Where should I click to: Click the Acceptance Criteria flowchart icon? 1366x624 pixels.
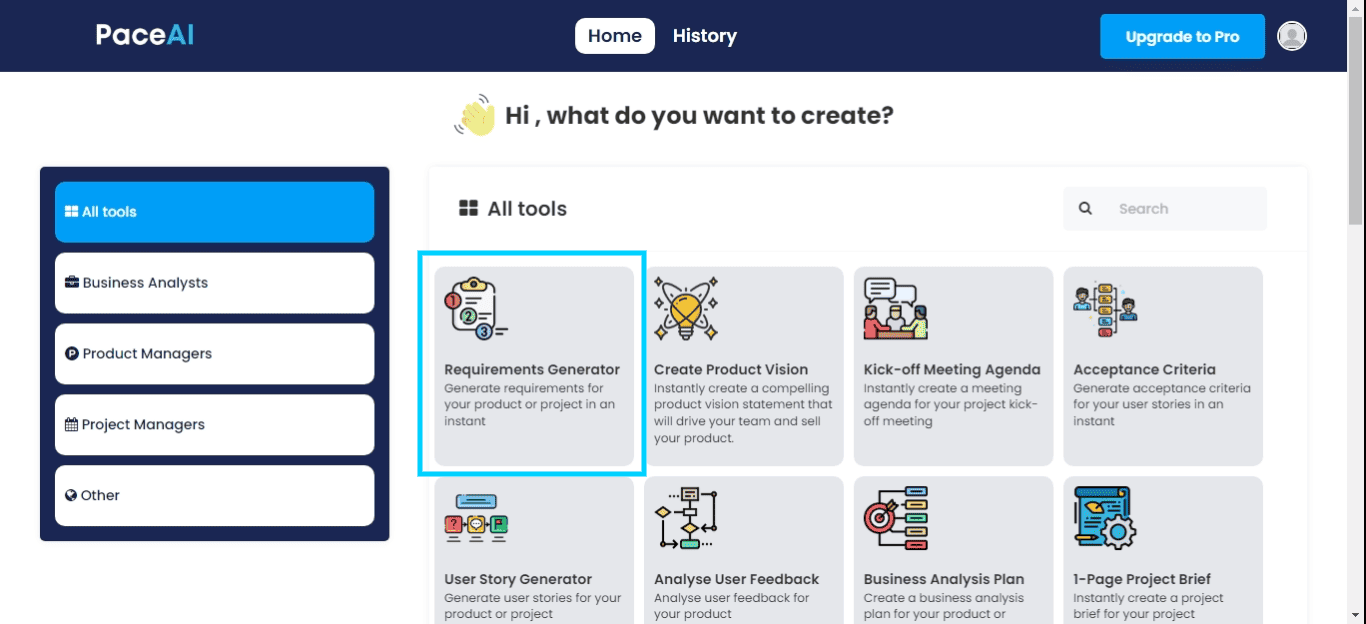click(x=1103, y=307)
